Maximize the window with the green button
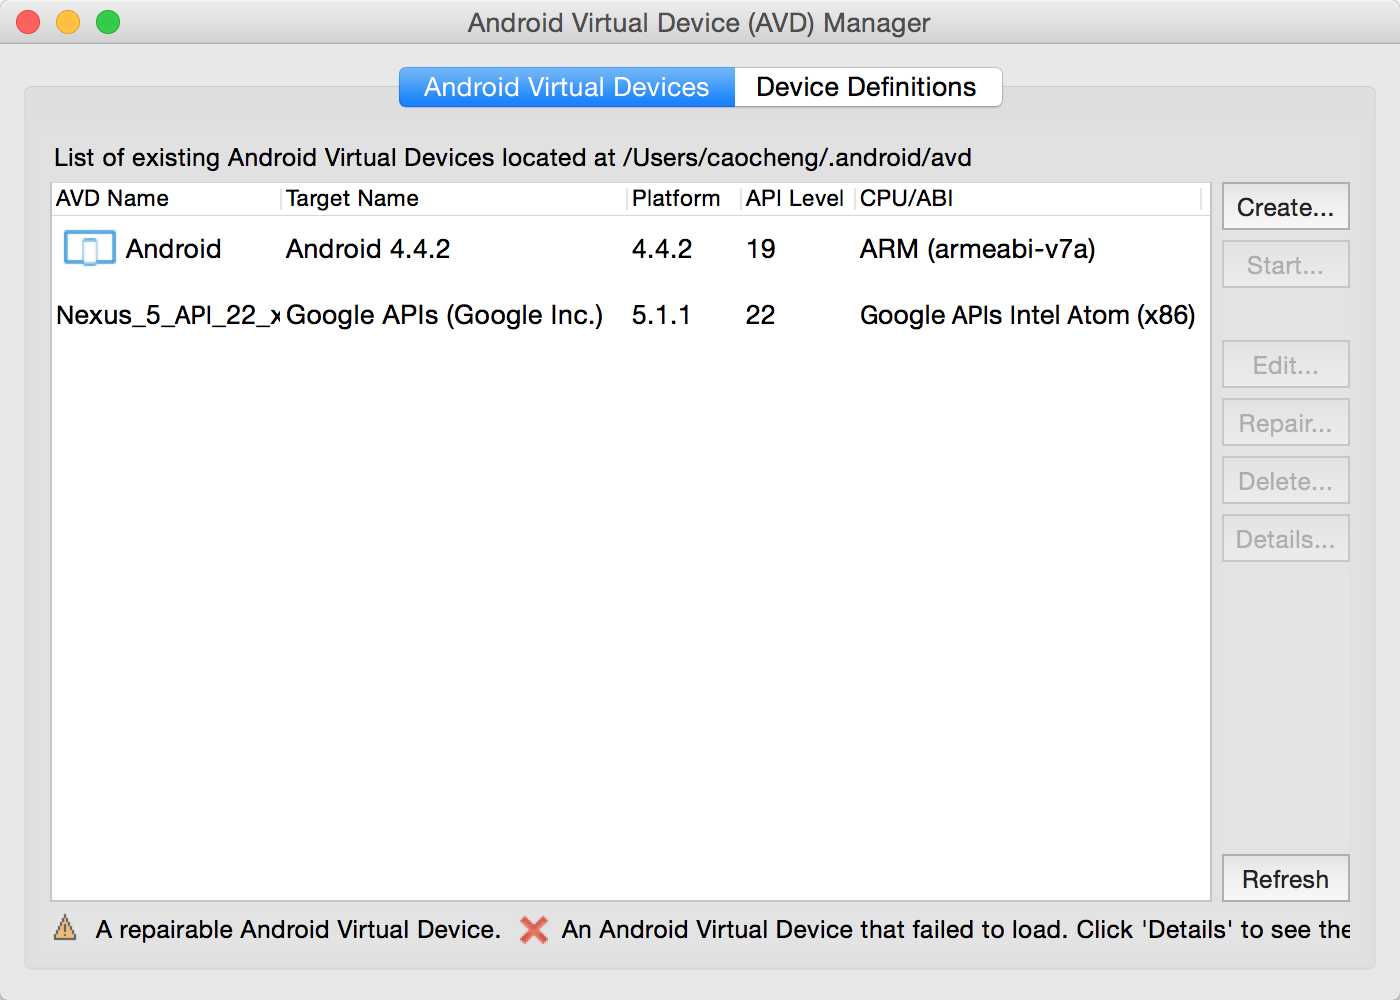Viewport: 1400px width, 1000px height. point(108,22)
